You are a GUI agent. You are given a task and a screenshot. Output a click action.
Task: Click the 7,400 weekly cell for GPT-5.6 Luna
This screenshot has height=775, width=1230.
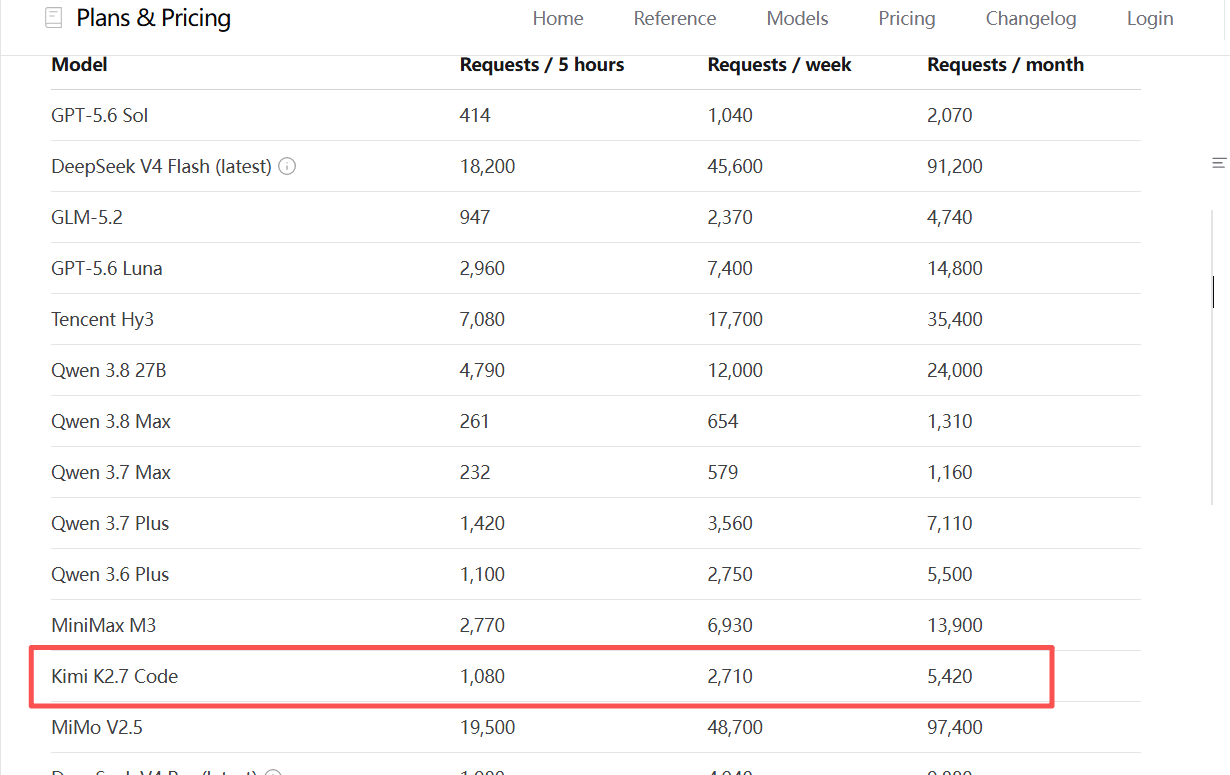point(730,268)
